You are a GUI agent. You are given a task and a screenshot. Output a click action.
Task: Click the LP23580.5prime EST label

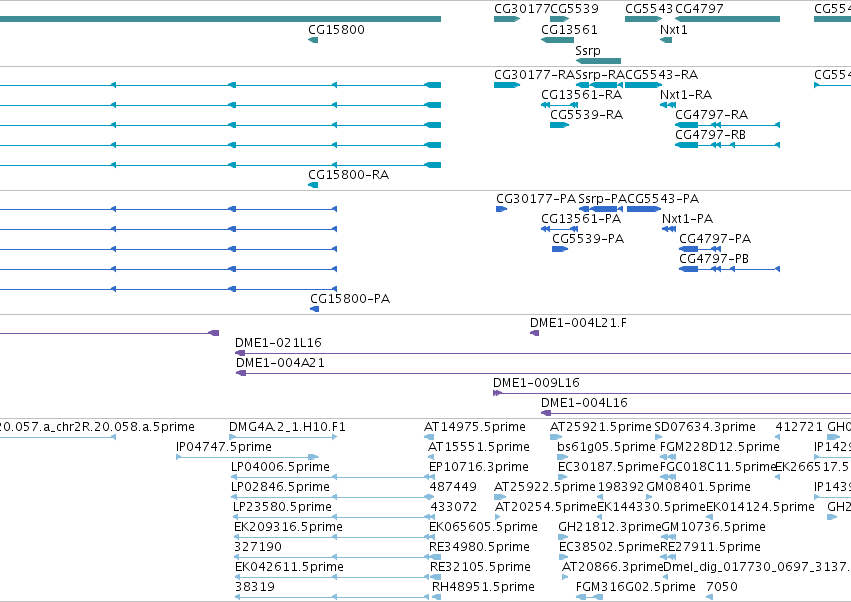[282, 507]
